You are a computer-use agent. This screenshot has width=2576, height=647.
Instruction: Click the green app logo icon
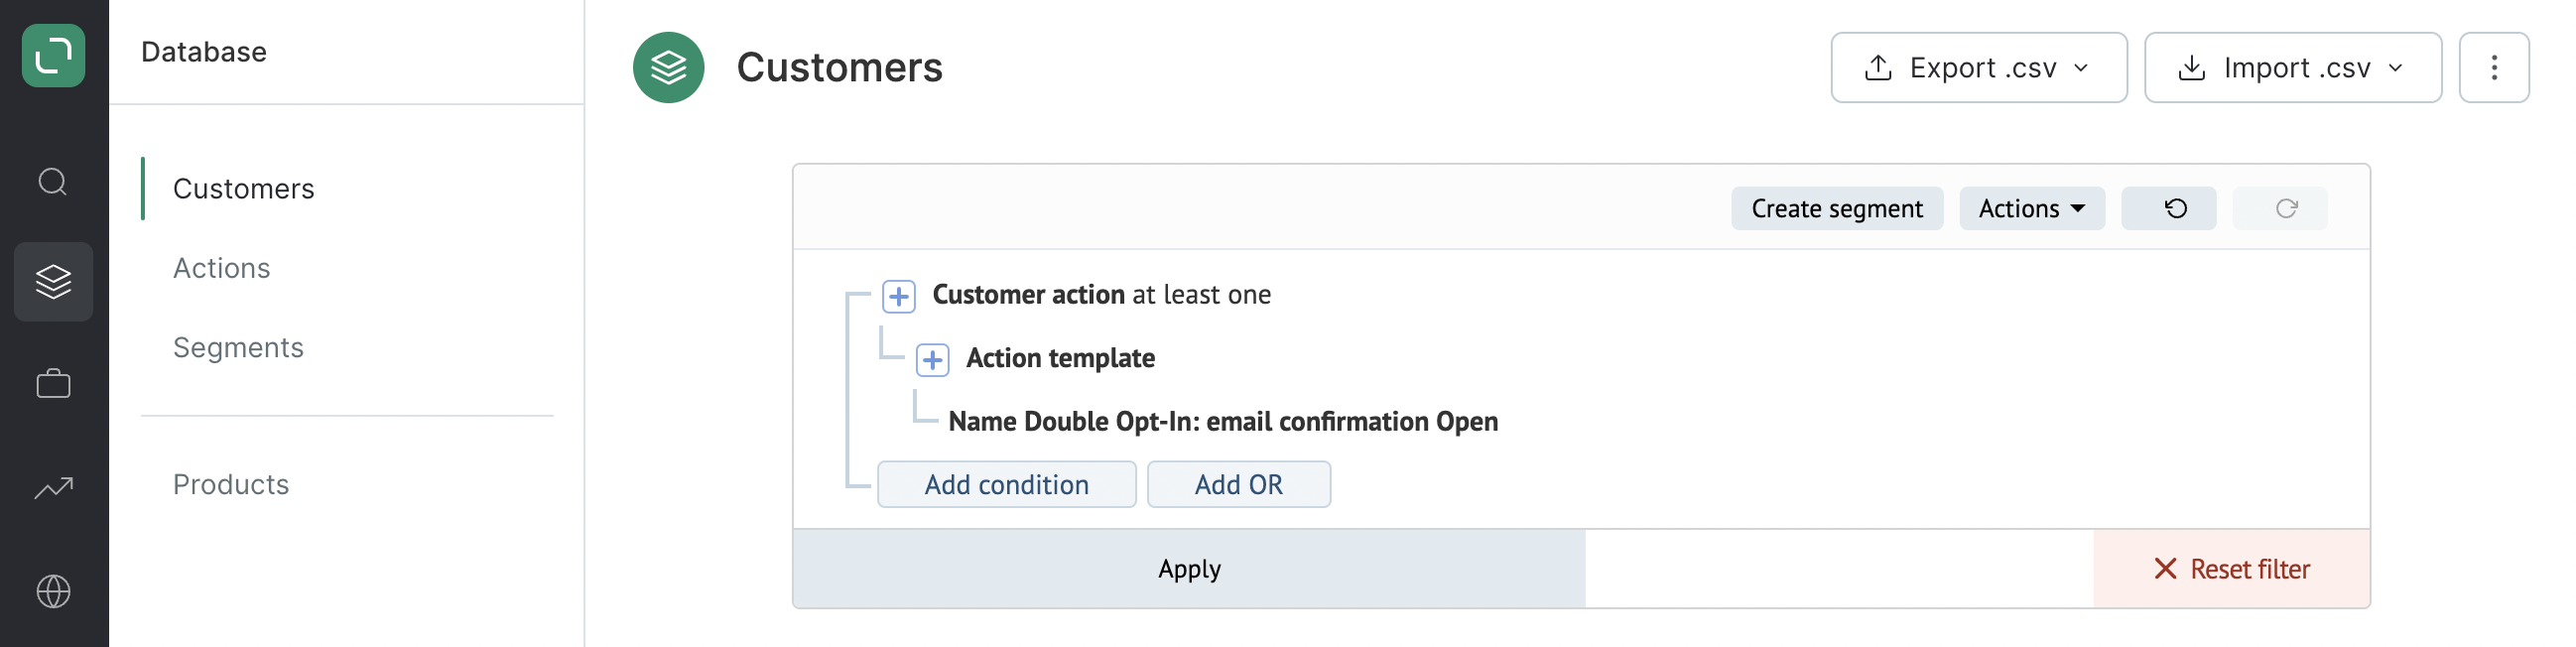pyautogui.click(x=53, y=55)
